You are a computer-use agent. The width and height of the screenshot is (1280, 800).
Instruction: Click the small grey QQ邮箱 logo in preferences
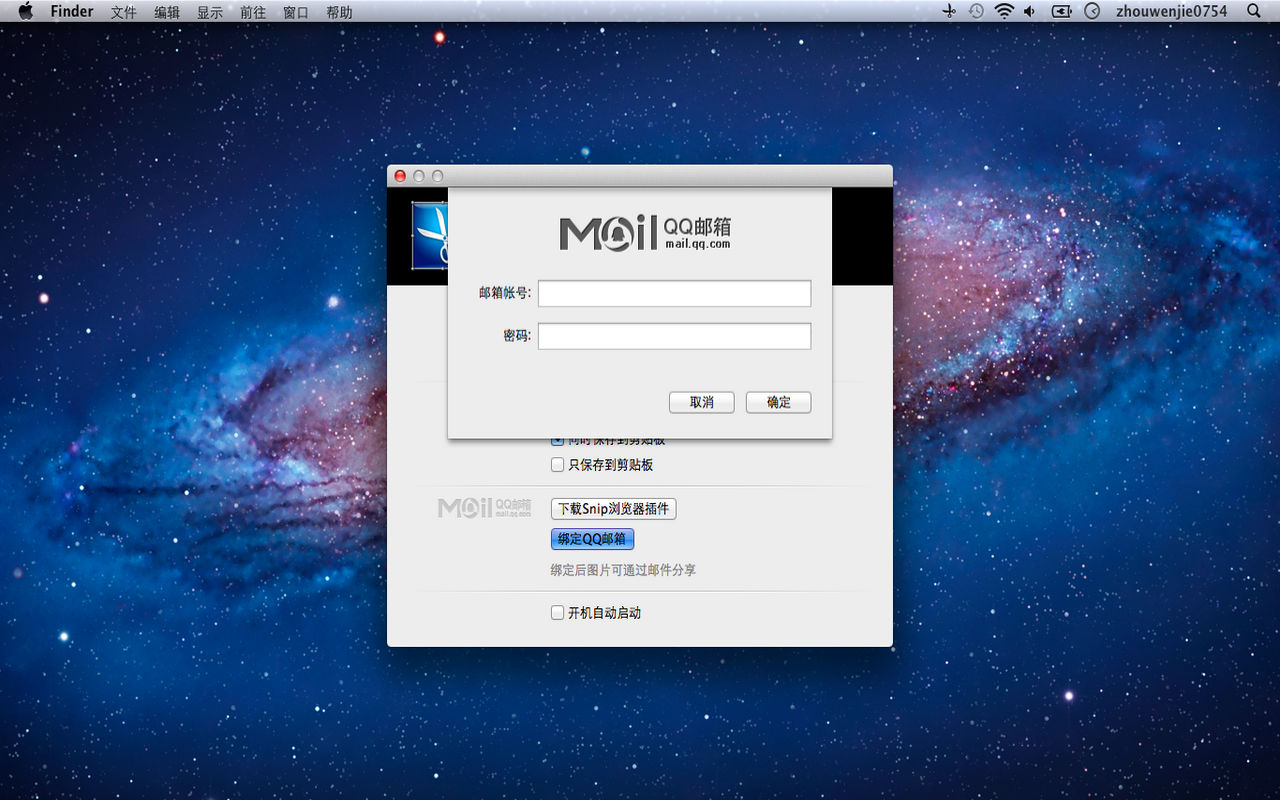[x=485, y=508]
